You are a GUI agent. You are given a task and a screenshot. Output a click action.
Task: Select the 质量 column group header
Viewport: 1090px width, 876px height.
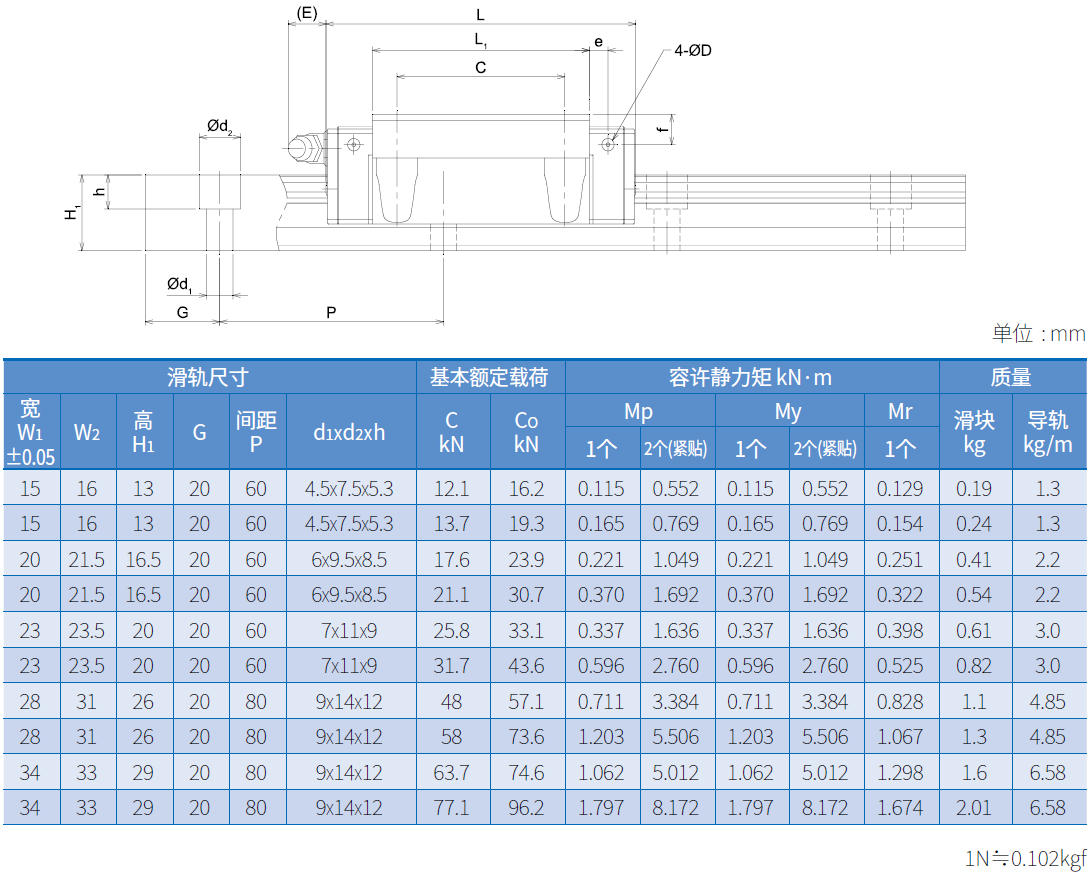pos(1011,377)
